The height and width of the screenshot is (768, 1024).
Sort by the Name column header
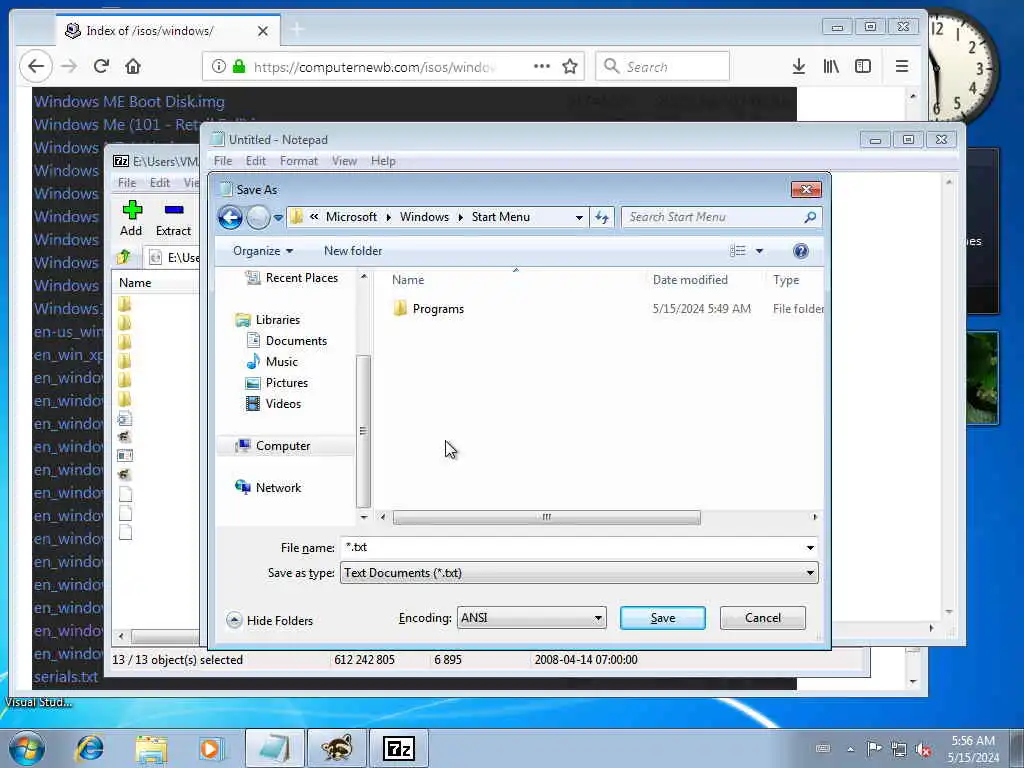[408, 280]
